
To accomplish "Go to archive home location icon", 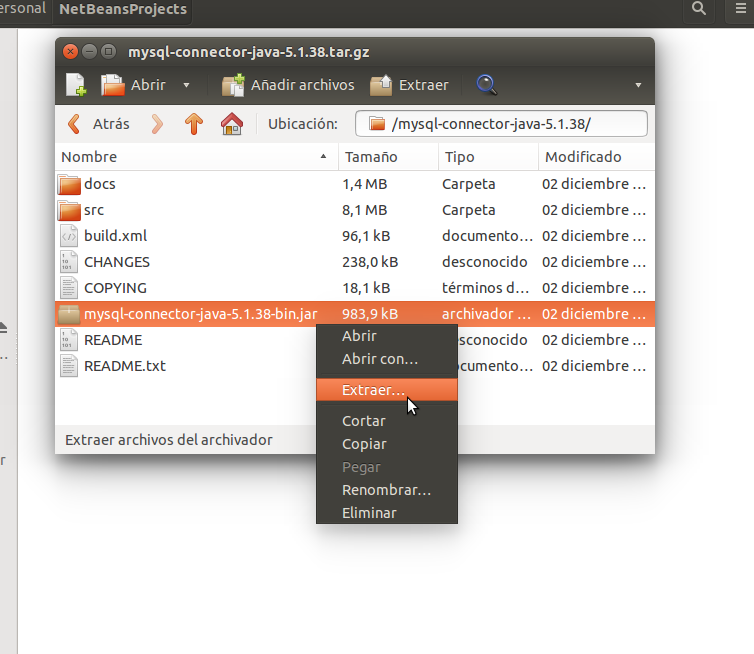I will click(x=232, y=124).
